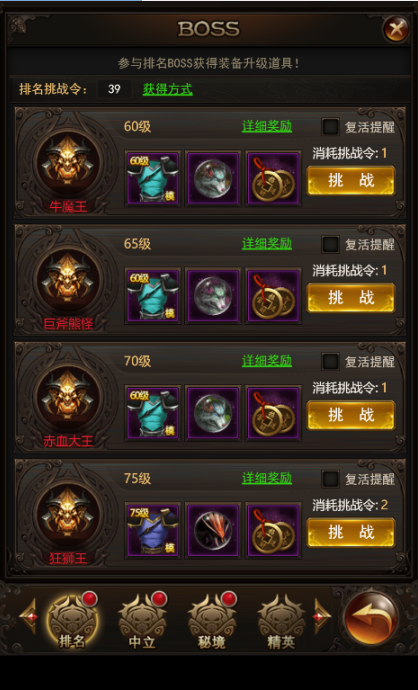Click the orange return arrow button

[370, 618]
